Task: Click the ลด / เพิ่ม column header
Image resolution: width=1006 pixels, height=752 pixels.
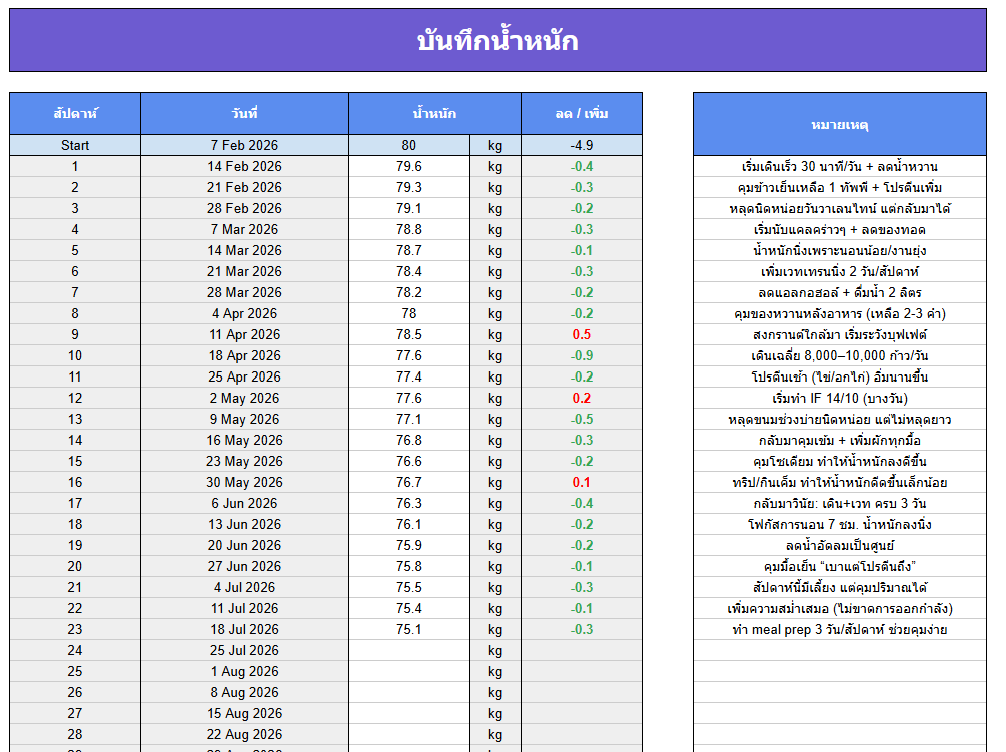Action: pyautogui.click(x=581, y=114)
